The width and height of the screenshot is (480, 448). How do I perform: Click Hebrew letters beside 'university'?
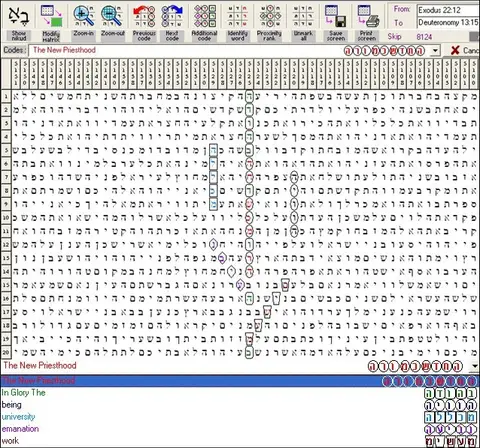pyautogui.click(x=450, y=417)
